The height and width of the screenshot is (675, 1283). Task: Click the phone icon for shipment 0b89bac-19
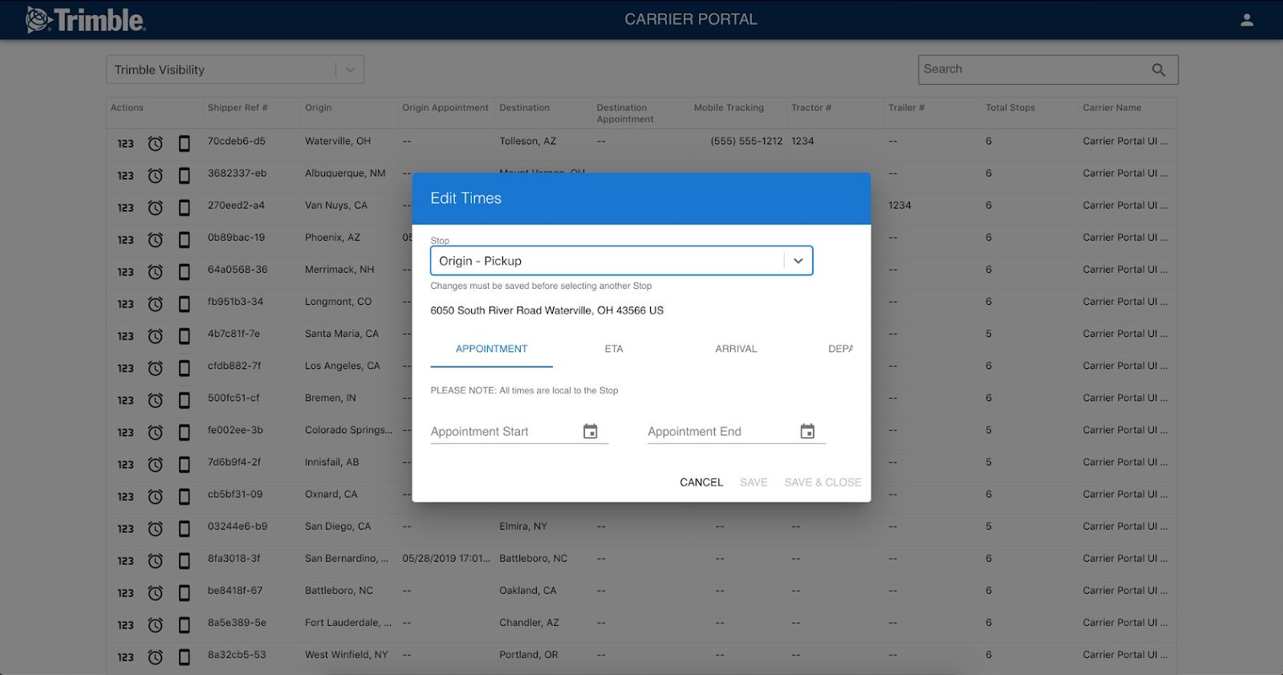click(184, 239)
